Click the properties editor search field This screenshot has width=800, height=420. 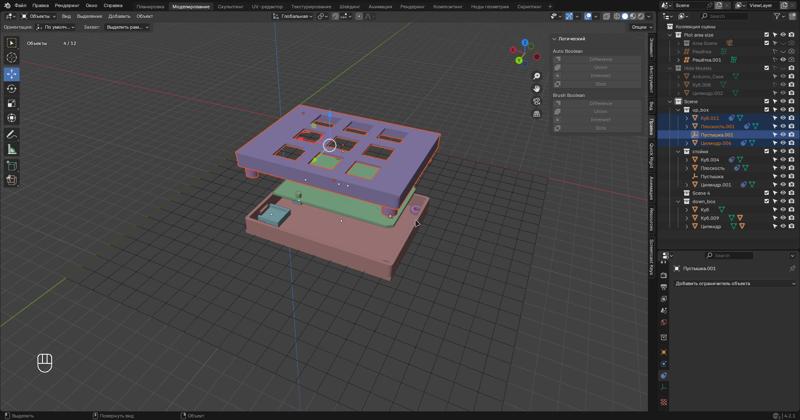pyautogui.click(x=729, y=255)
